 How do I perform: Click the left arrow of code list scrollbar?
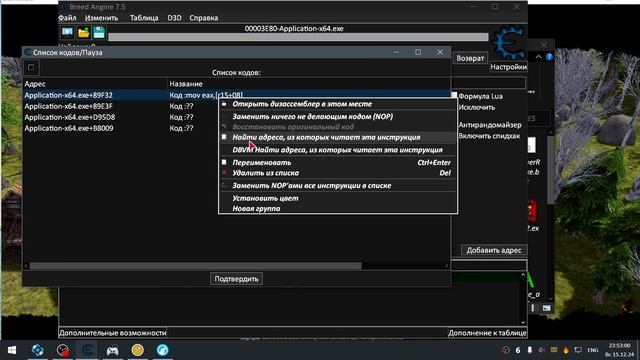point(27,266)
